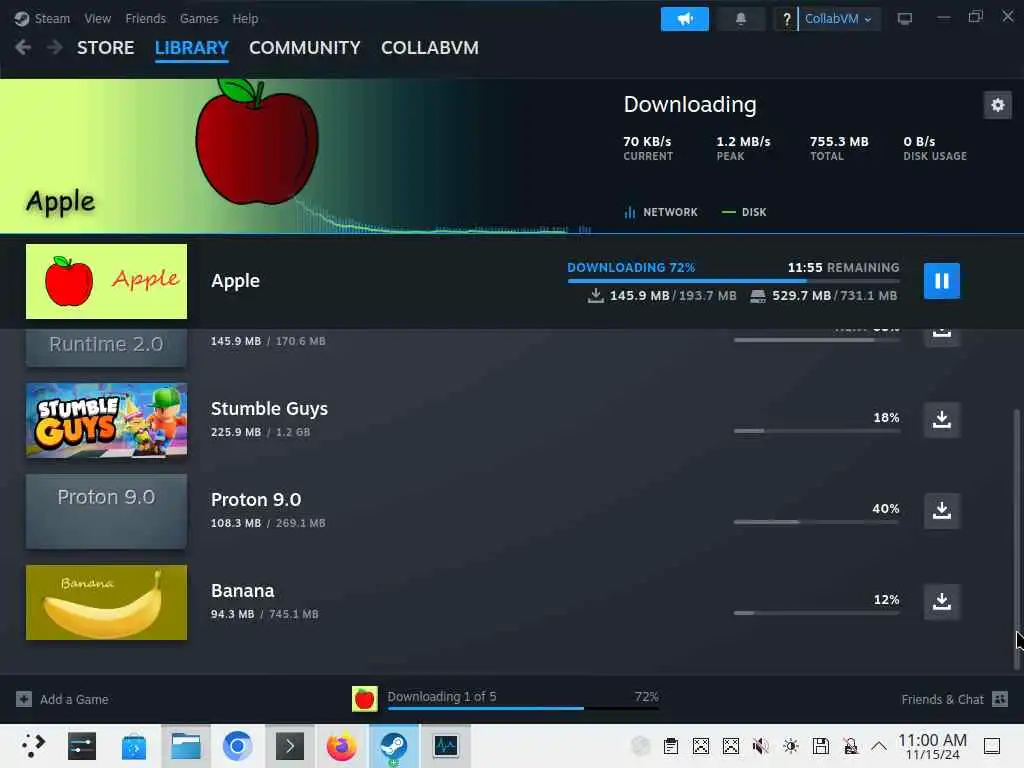Open the notifications bell
Image resolution: width=1024 pixels, height=768 pixels.
pyautogui.click(x=741, y=19)
